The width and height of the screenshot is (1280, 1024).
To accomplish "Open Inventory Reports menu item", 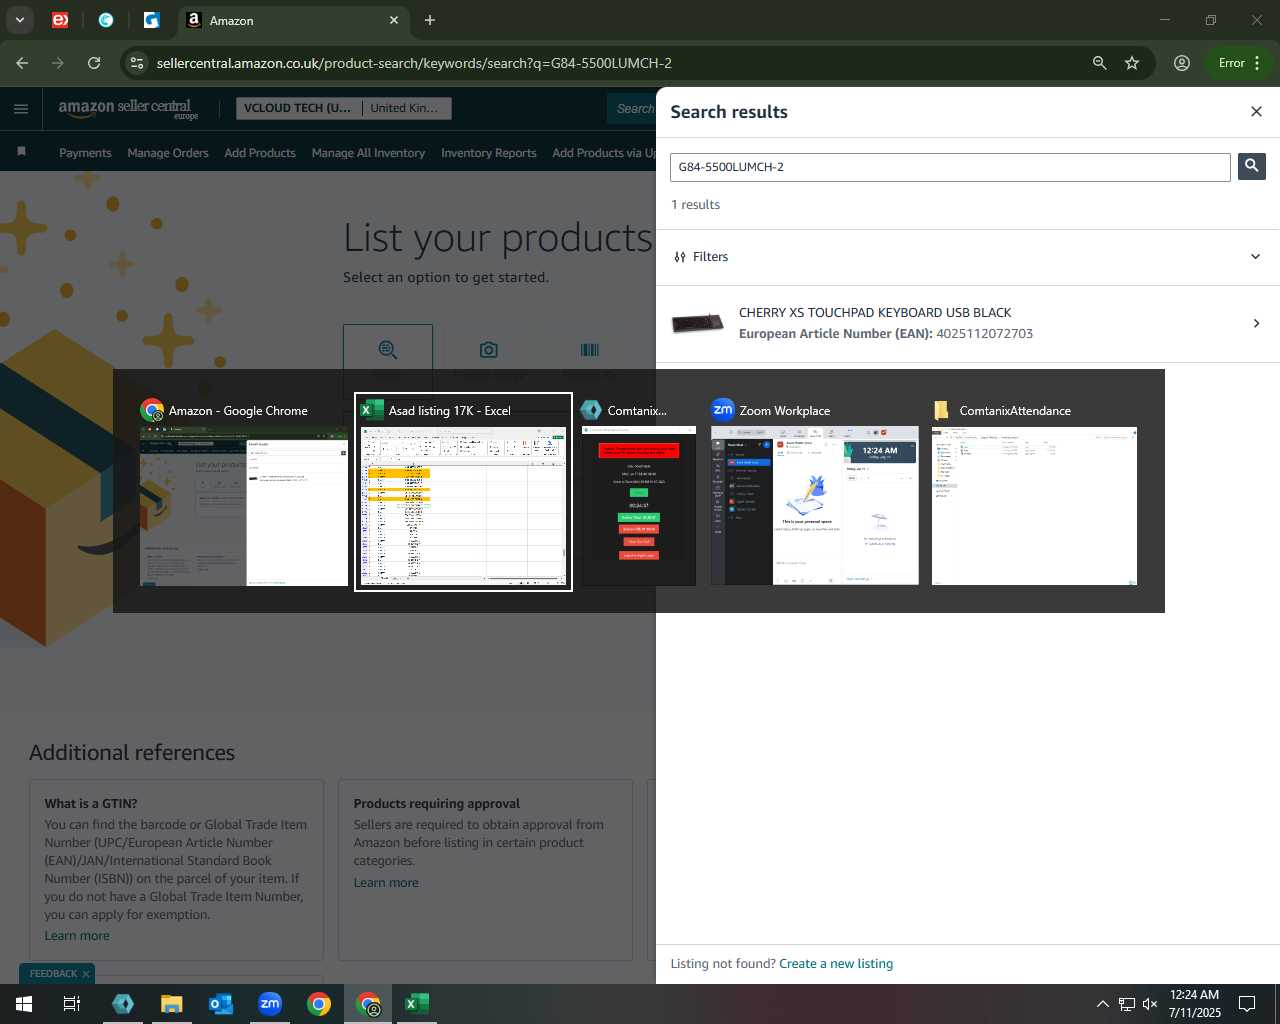I will pos(489,153).
